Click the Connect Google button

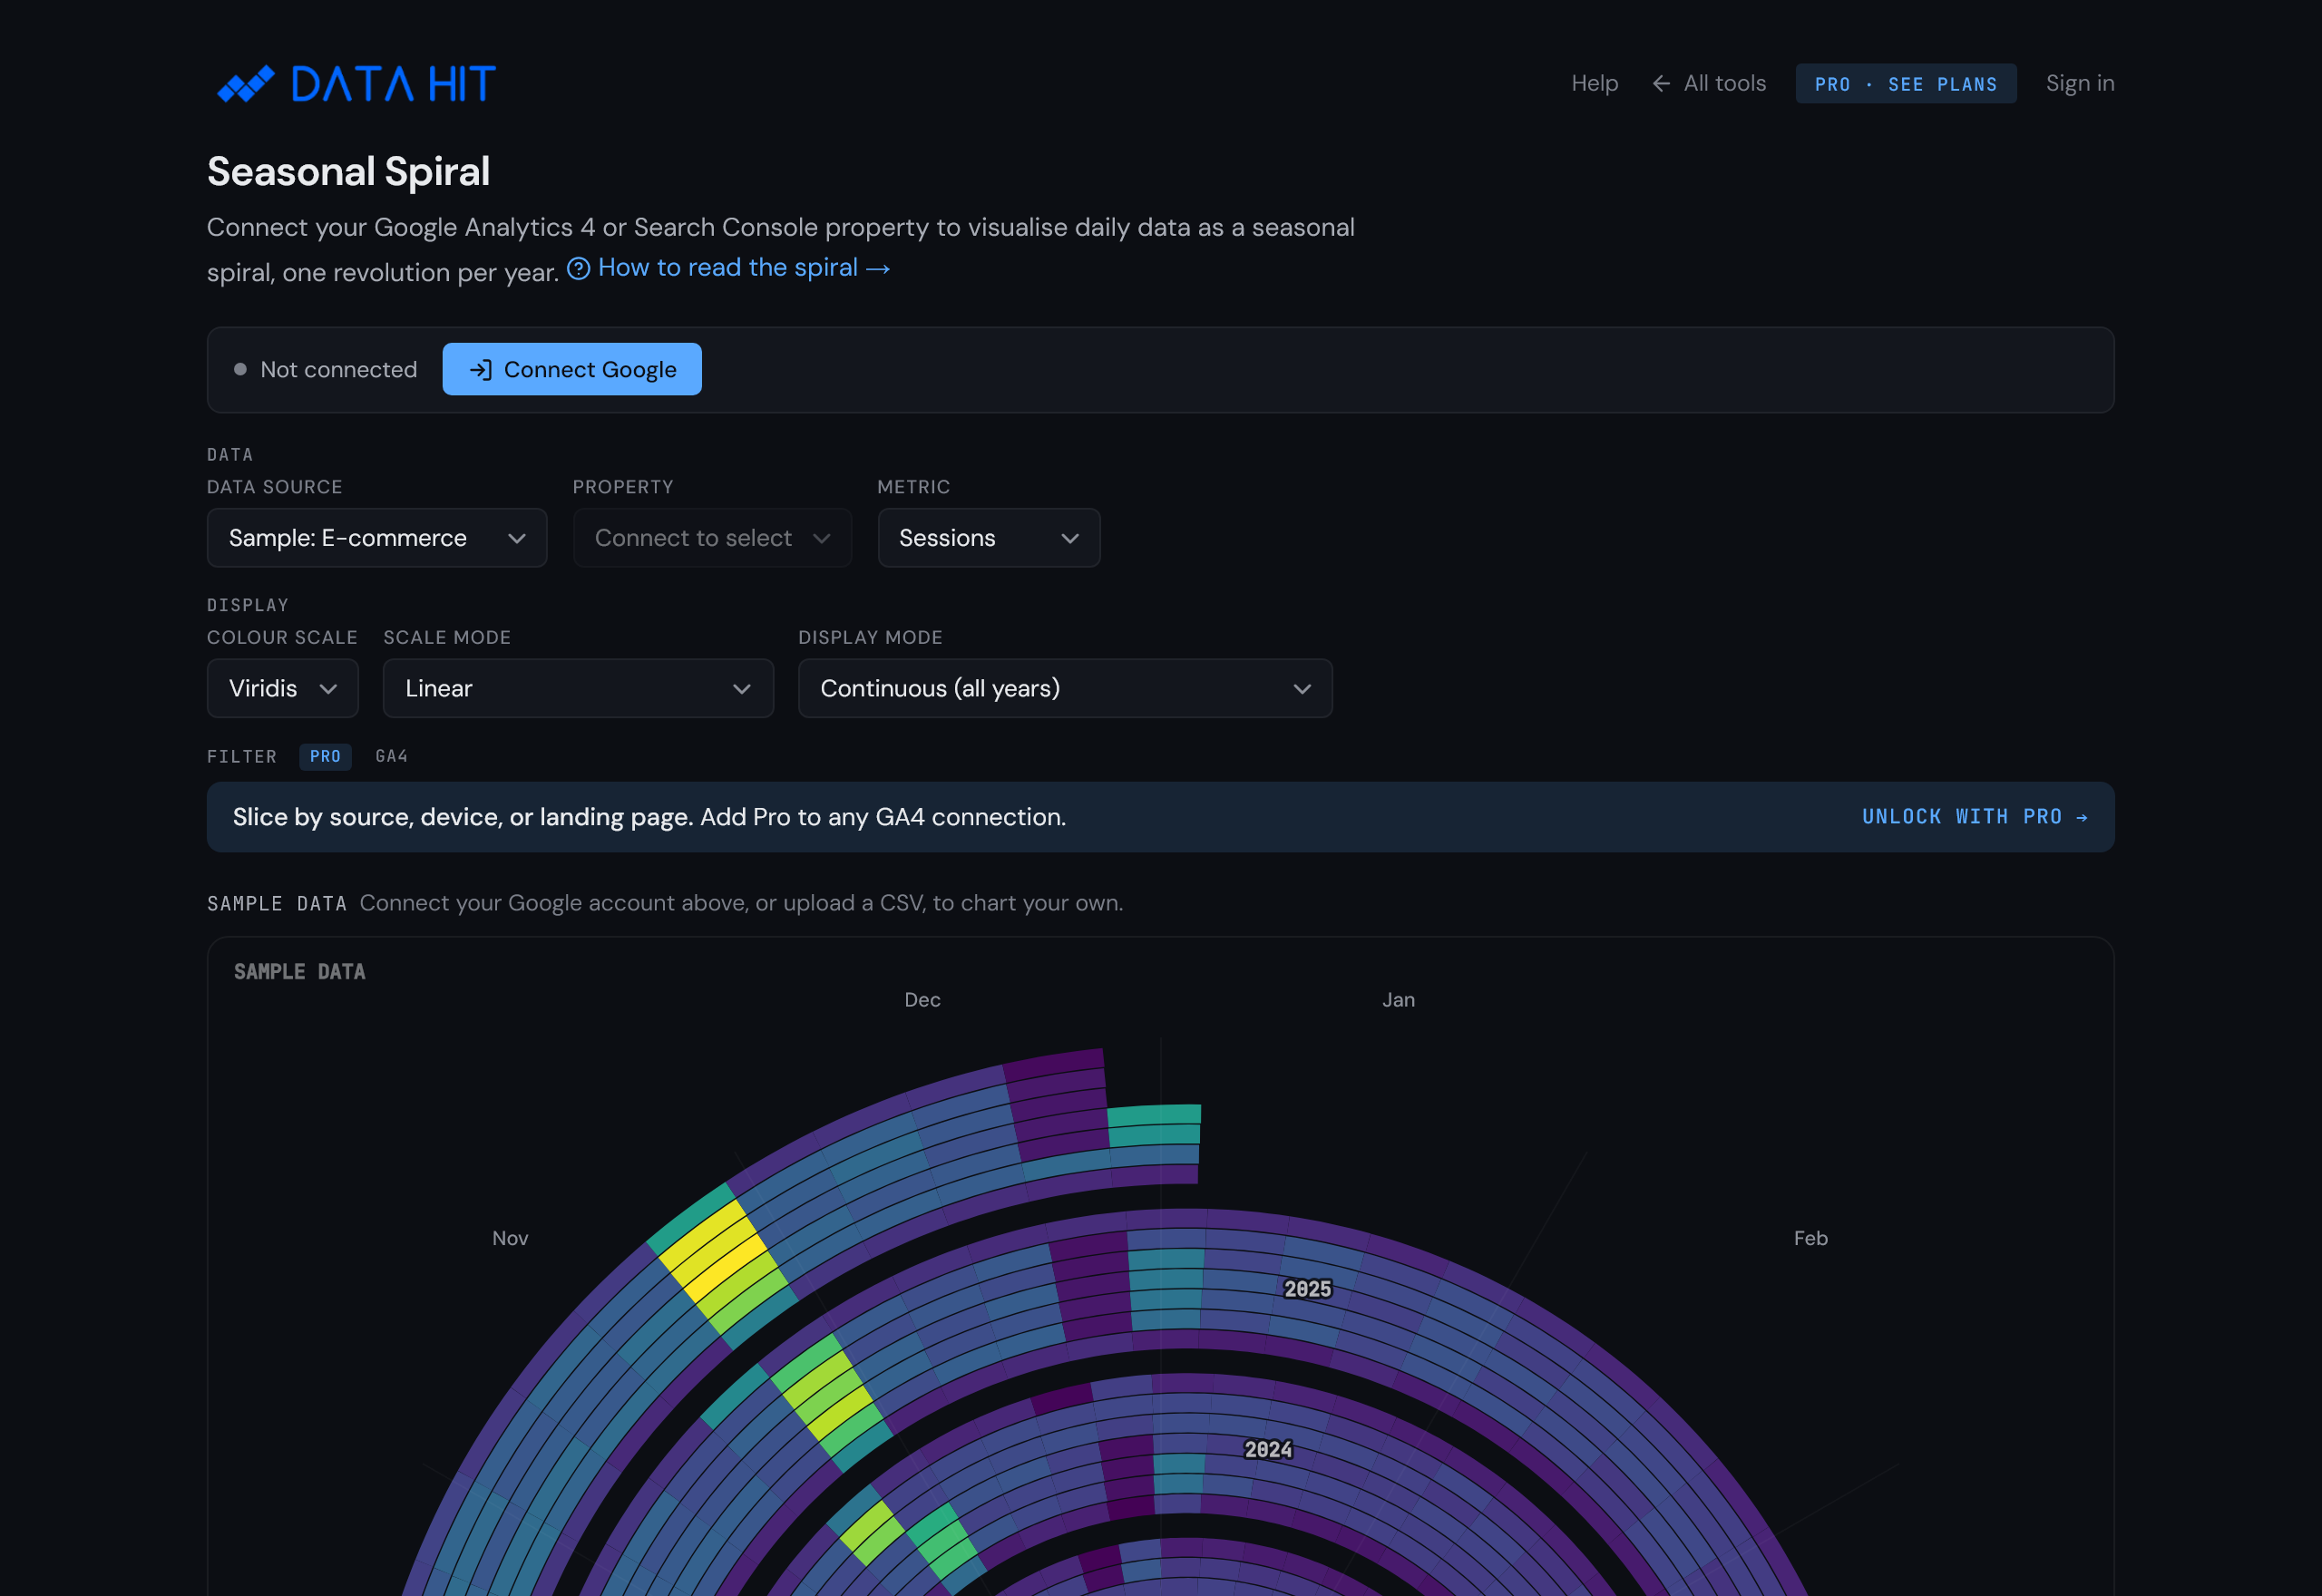pyautogui.click(x=572, y=370)
